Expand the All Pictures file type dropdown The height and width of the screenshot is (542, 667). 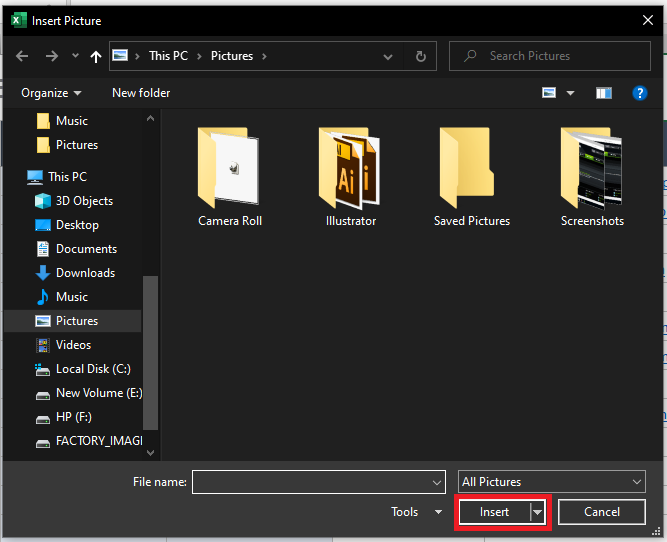pyautogui.click(x=552, y=482)
